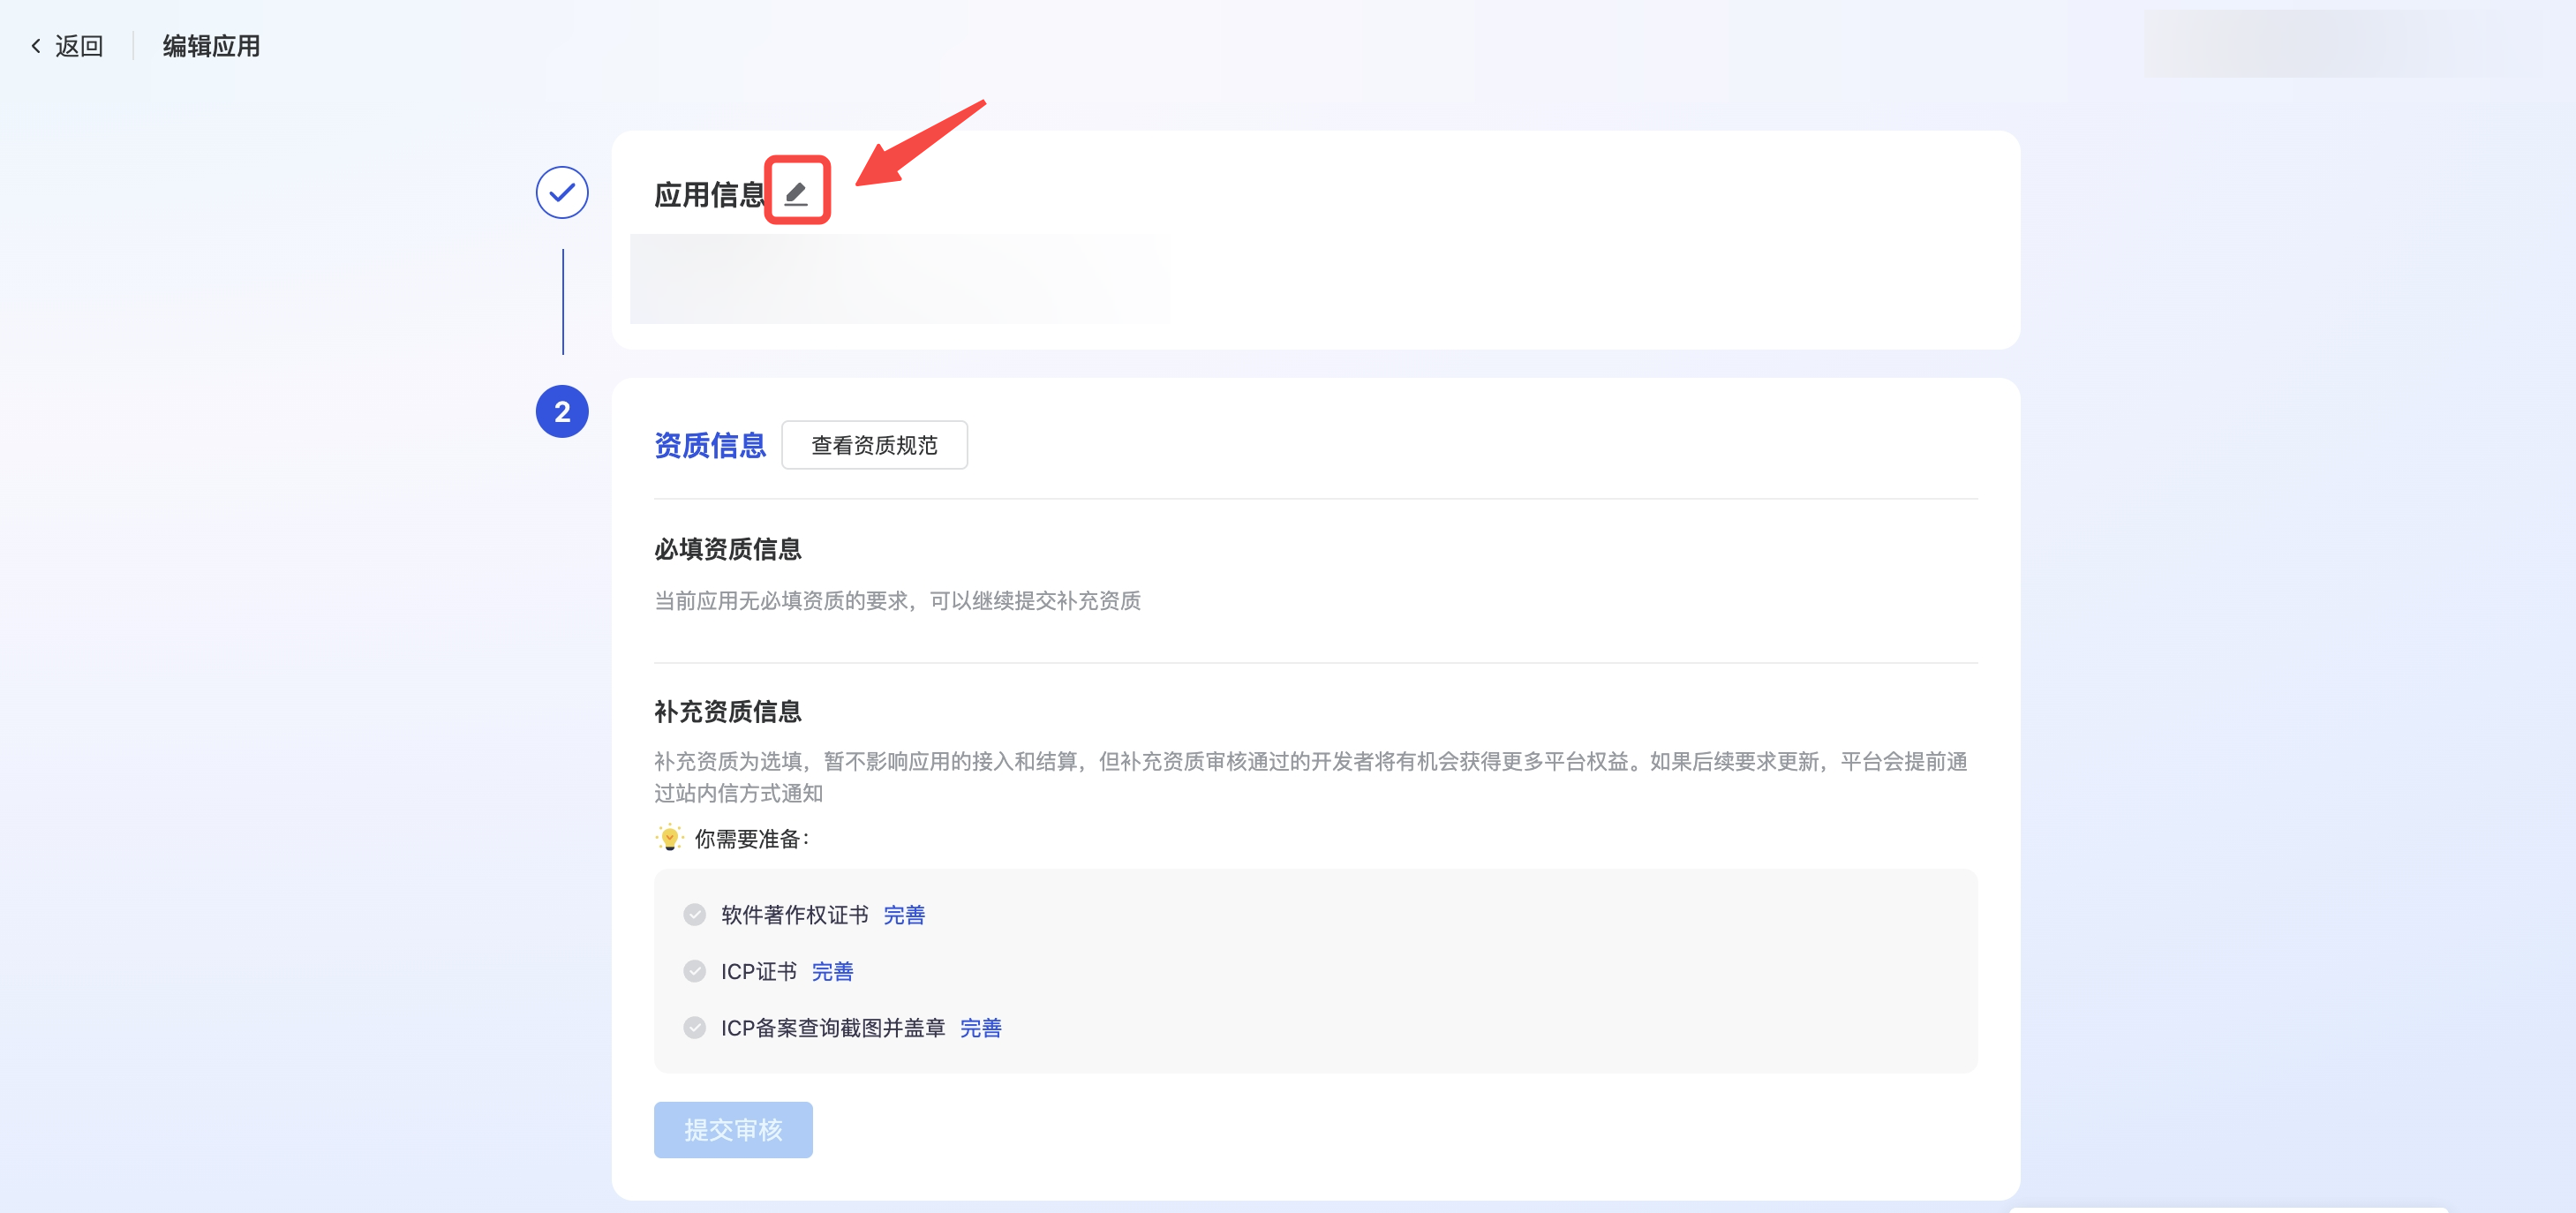
Task: Click 完善 link for ICP备案查询截图并盖章
Action: click(x=979, y=1028)
